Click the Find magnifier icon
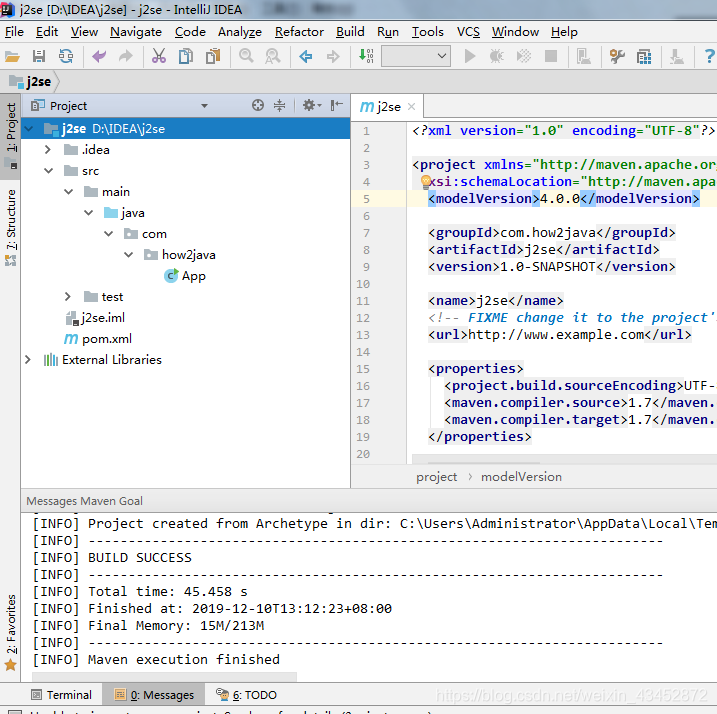 pyautogui.click(x=246, y=57)
